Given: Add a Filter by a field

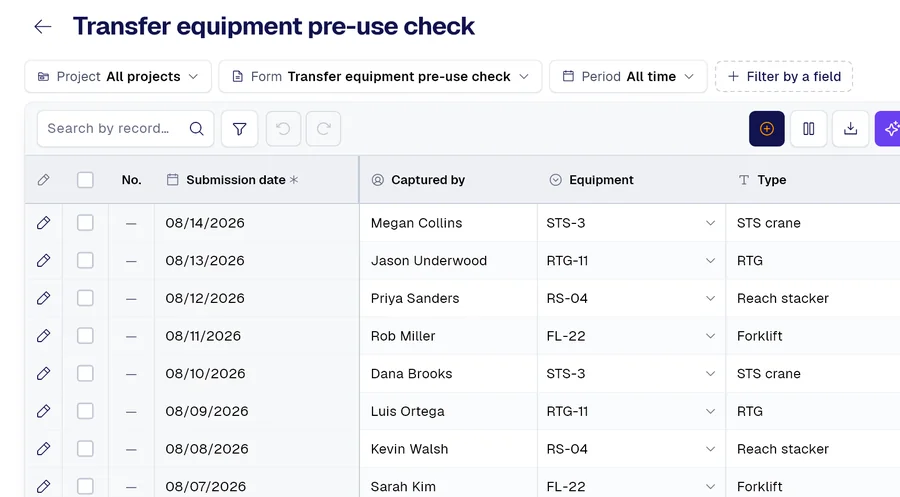Looking at the screenshot, I should 783,76.
